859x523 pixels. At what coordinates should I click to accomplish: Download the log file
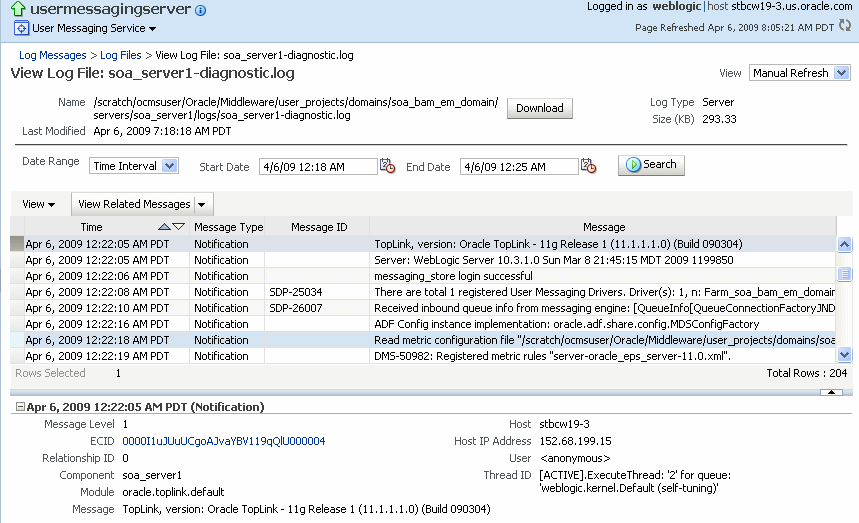click(x=540, y=108)
